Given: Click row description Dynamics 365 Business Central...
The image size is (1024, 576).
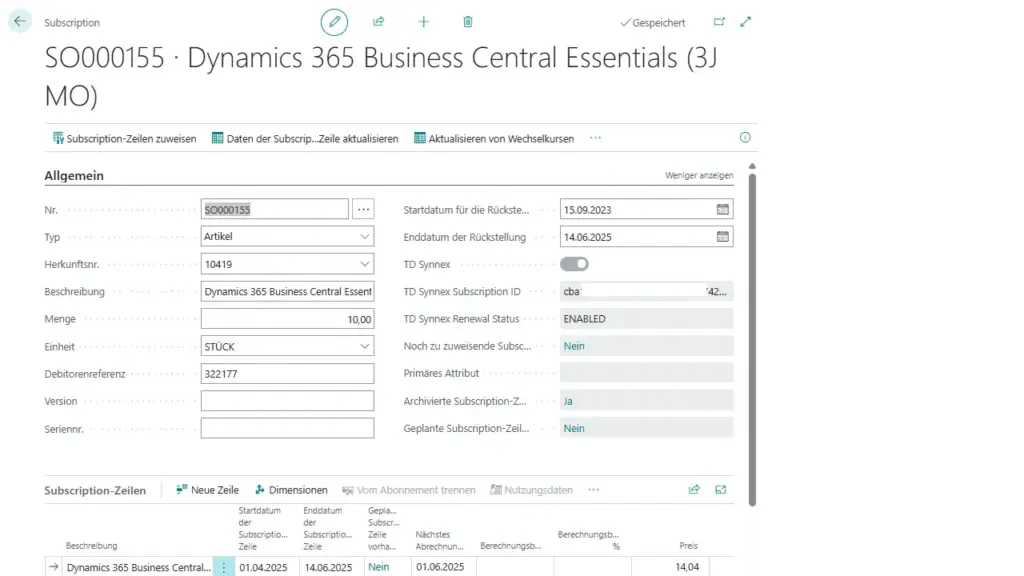Looking at the screenshot, I should pyautogui.click(x=138, y=567).
